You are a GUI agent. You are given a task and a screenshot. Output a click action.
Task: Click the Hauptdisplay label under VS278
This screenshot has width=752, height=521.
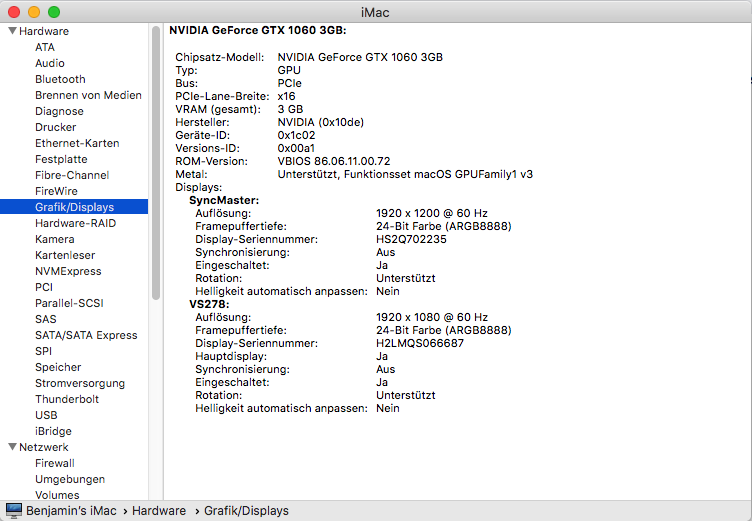pyautogui.click(x=231, y=356)
